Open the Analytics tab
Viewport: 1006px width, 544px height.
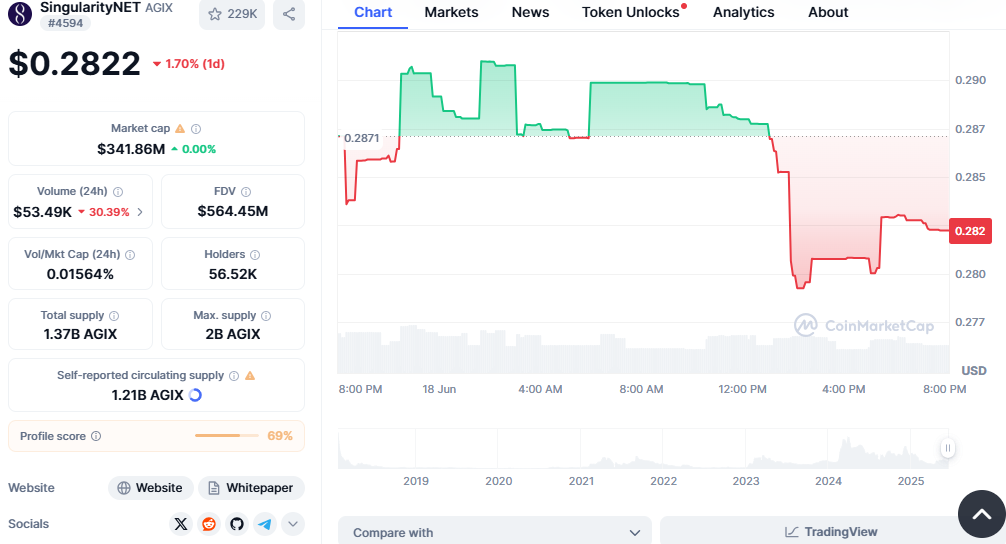744,12
